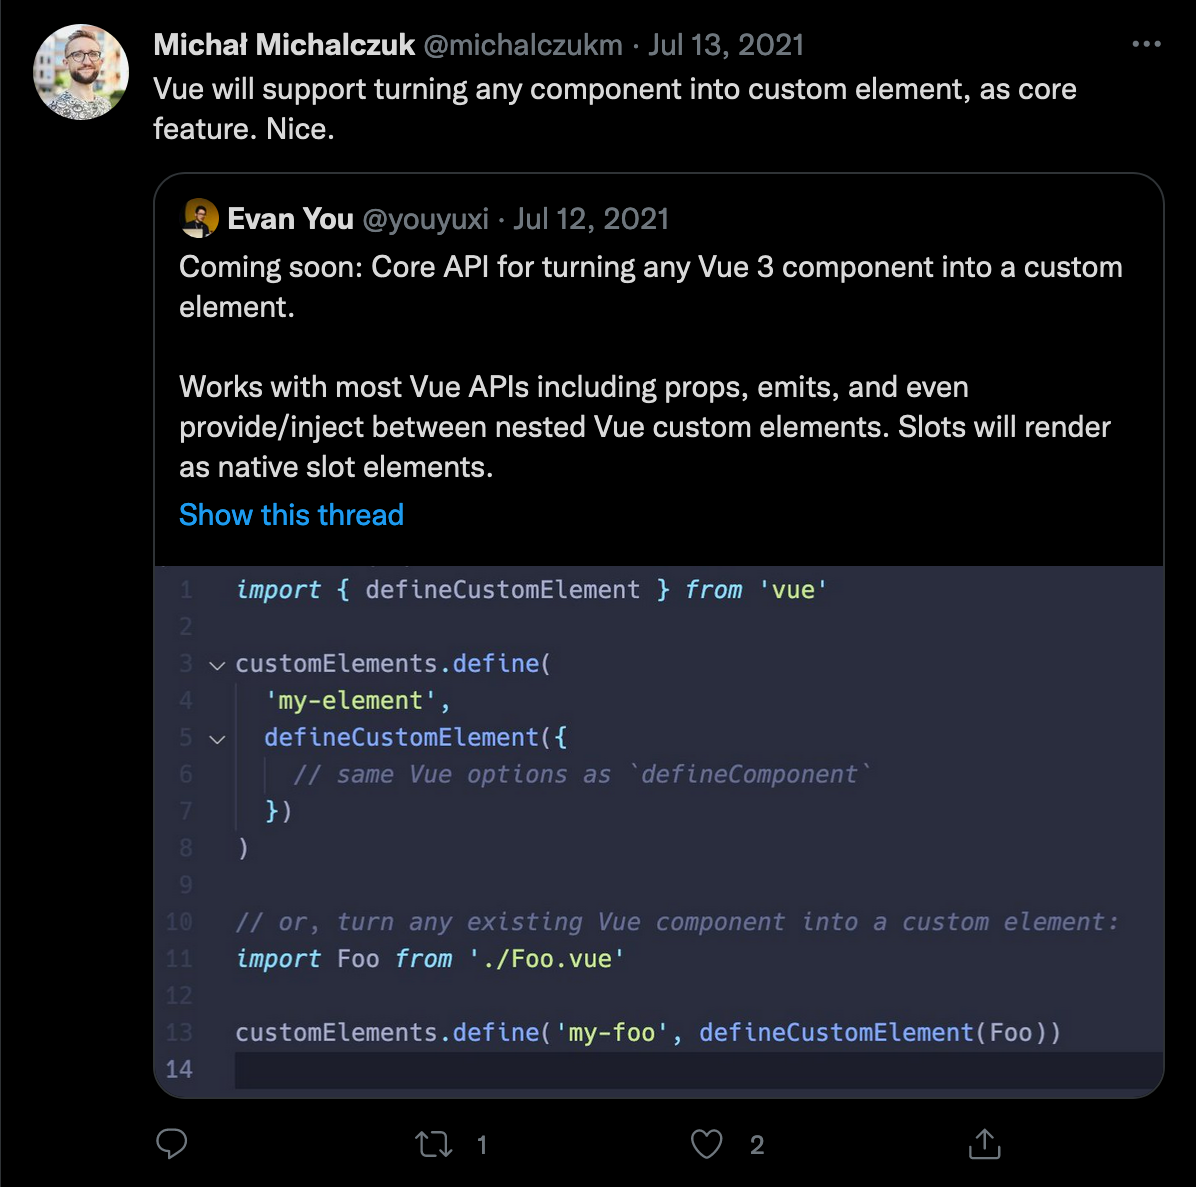Open the quoted tweet text starting Coming soon

pos(651,367)
